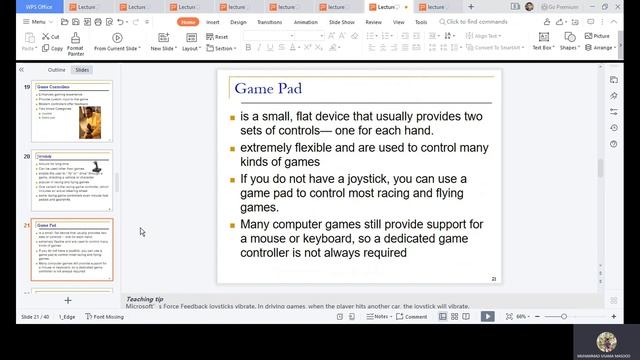Image resolution: width=640 pixels, height=360 pixels.
Task: Switch to the Outline pane tab
Action: pos(56,70)
